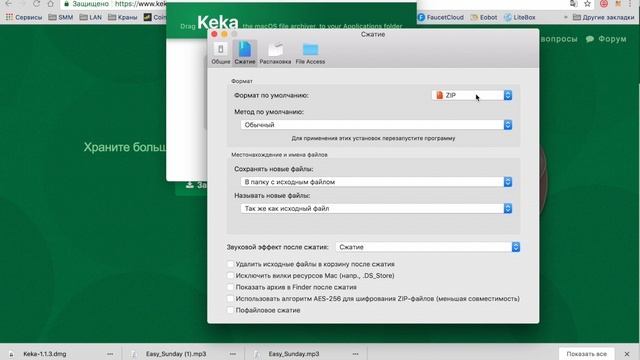Click the green download button on website
640x360 pixels.
tap(192, 185)
